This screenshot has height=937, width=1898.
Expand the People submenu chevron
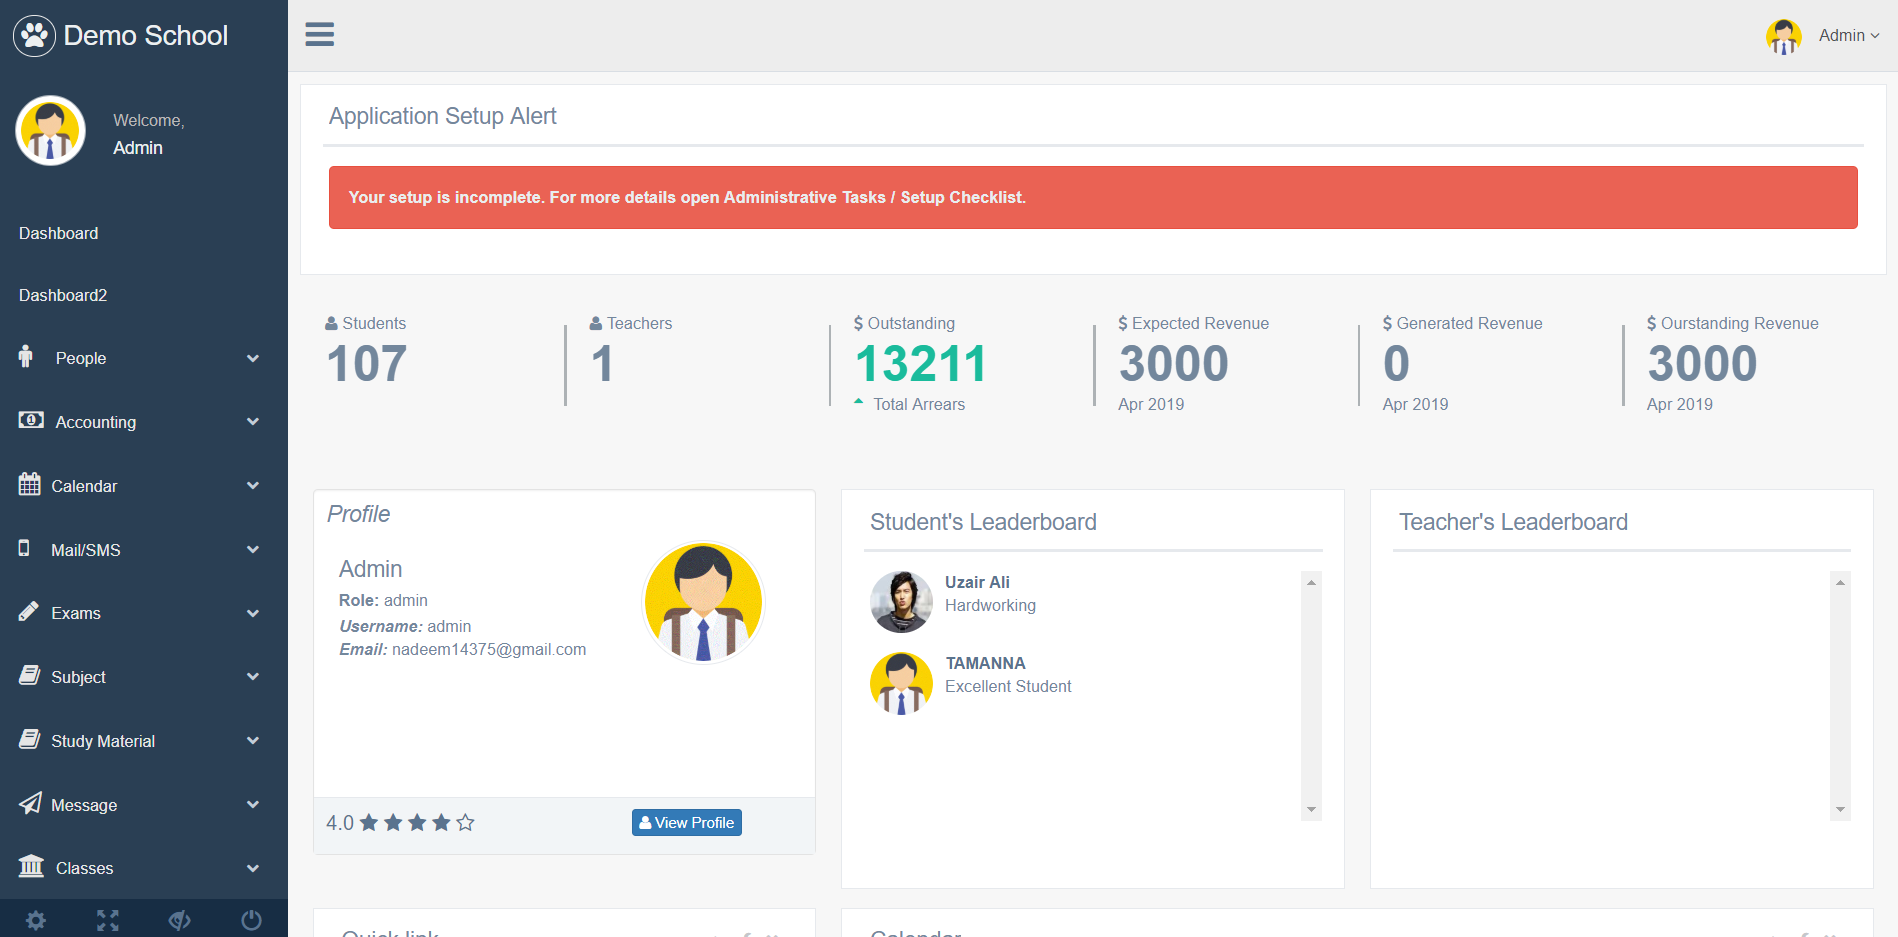[x=253, y=358]
